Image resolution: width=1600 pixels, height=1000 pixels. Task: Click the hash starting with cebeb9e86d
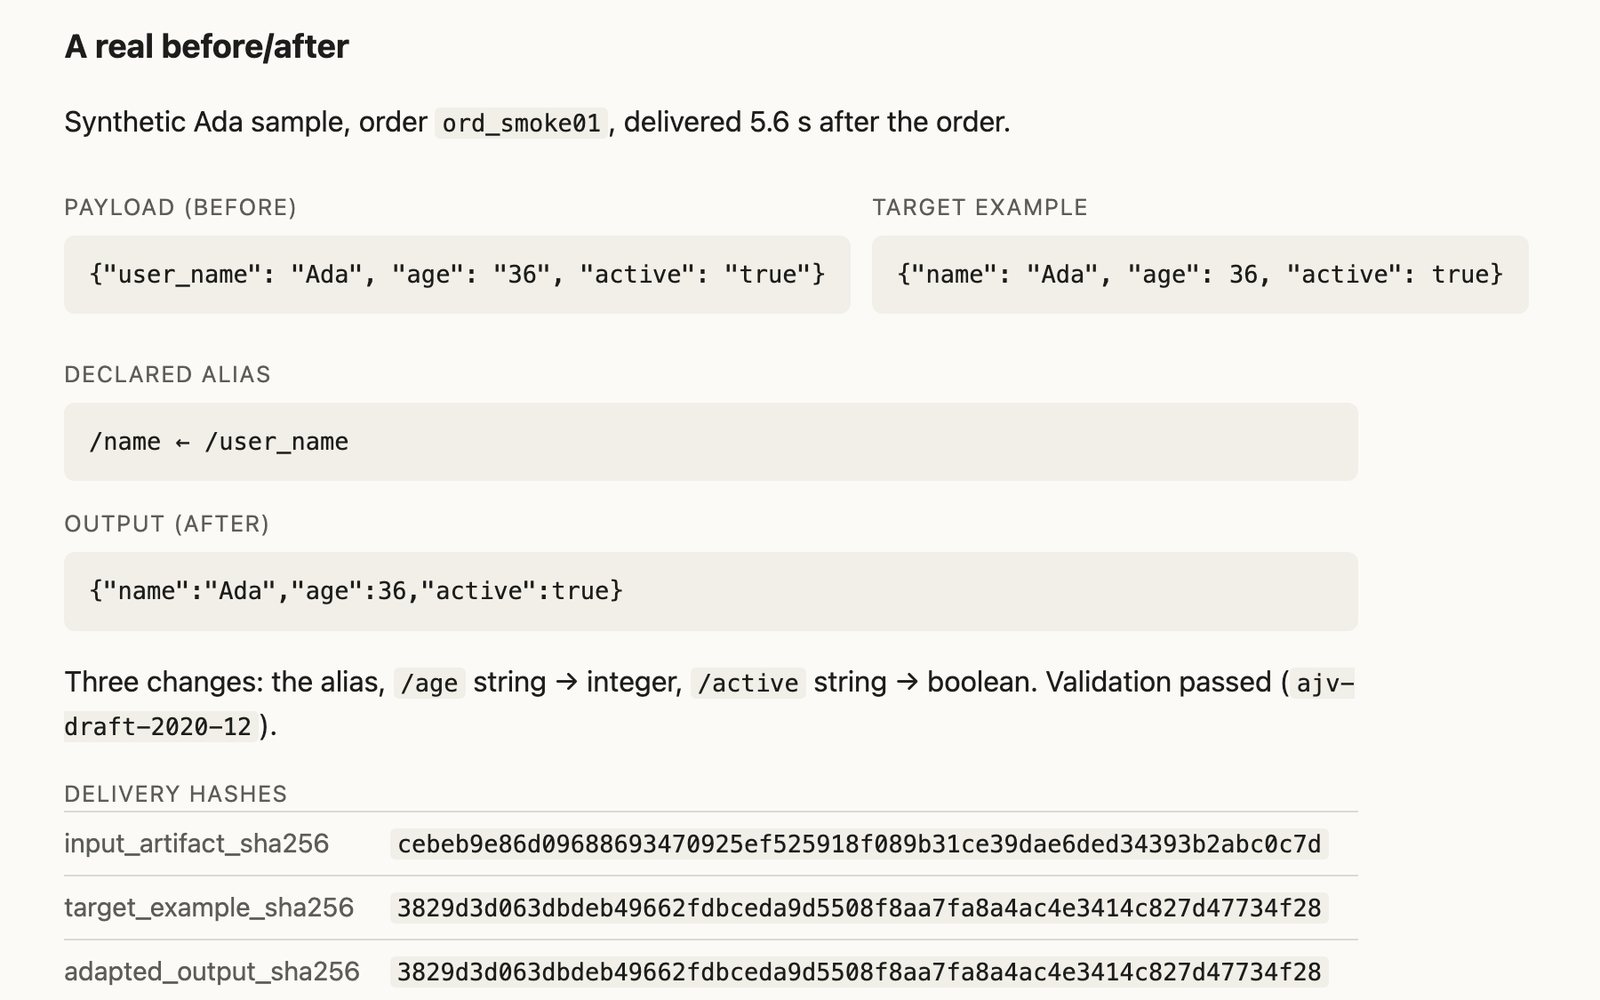[859, 844]
